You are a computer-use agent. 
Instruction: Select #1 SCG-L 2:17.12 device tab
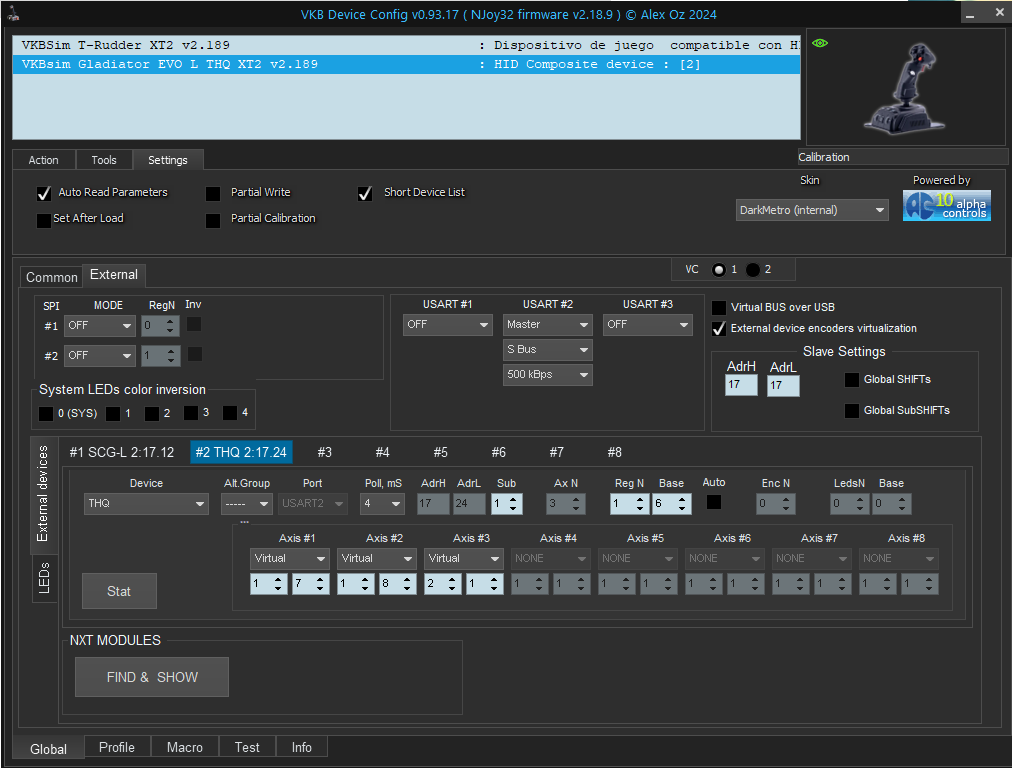click(121, 452)
